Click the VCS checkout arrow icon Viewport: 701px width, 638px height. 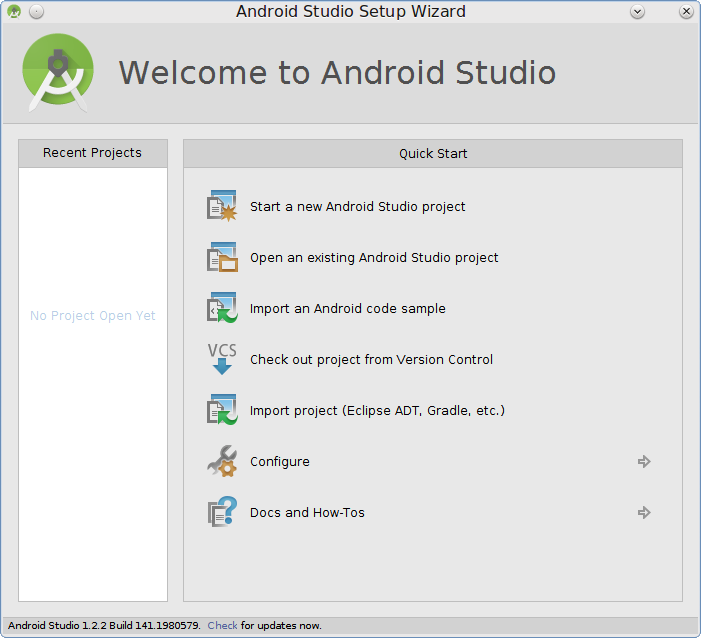(x=222, y=359)
